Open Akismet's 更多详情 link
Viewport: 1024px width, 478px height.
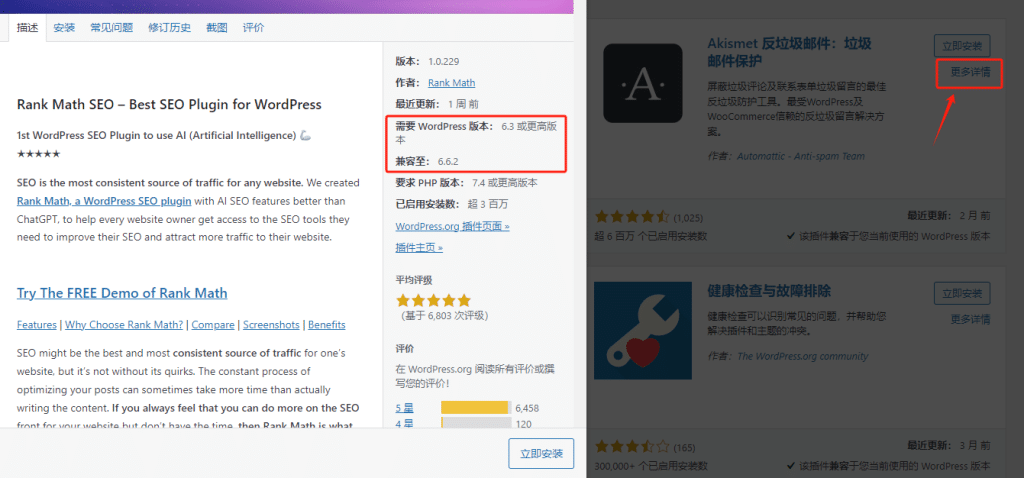[x=970, y=72]
